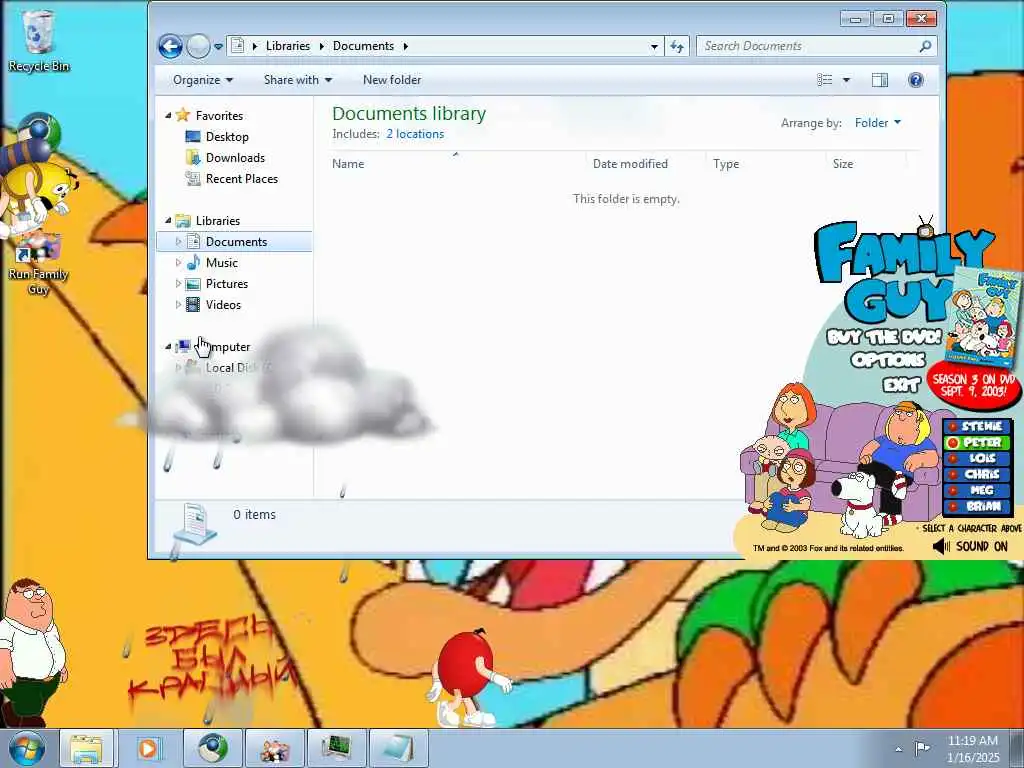Collapse the Libraries tree group
Image resolution: width=1024 pixels, height=768 pixels.
(x=168, y=221)
